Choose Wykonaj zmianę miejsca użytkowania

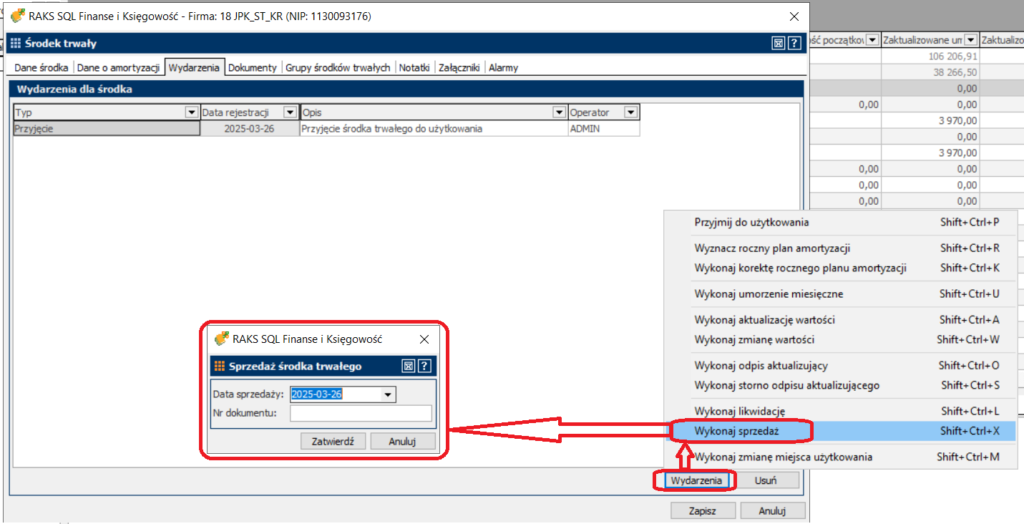[x=841, y=457]
